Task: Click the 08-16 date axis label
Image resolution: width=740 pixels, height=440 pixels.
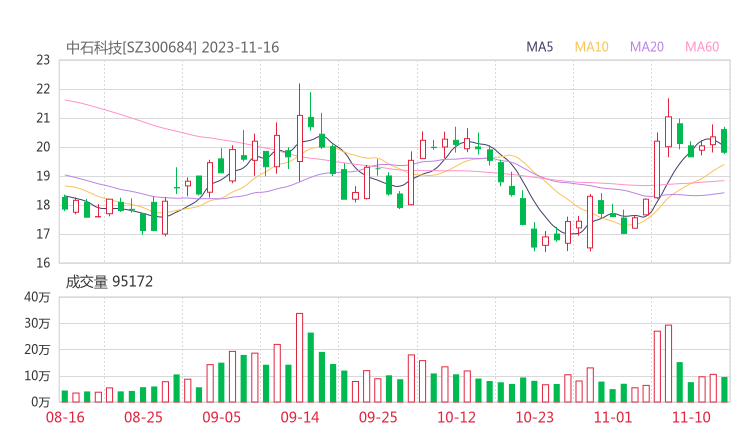Action: [65, 416]
